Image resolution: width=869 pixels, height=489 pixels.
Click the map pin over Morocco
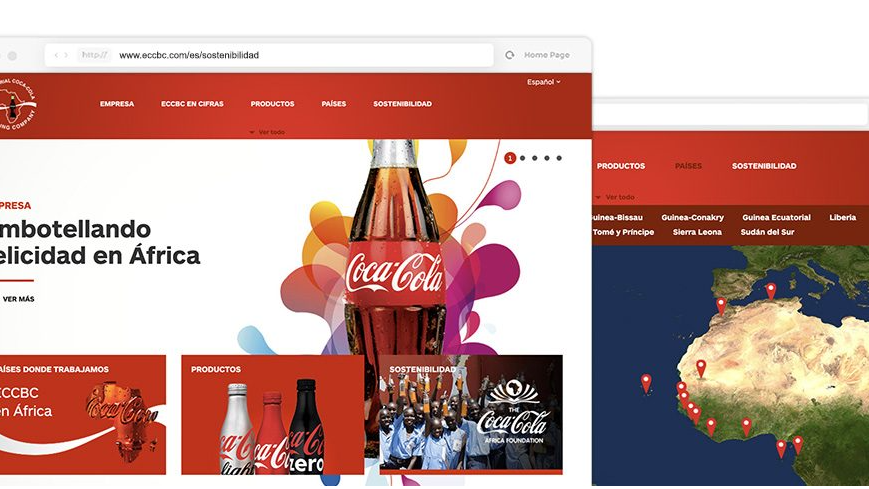coord(721,305)
